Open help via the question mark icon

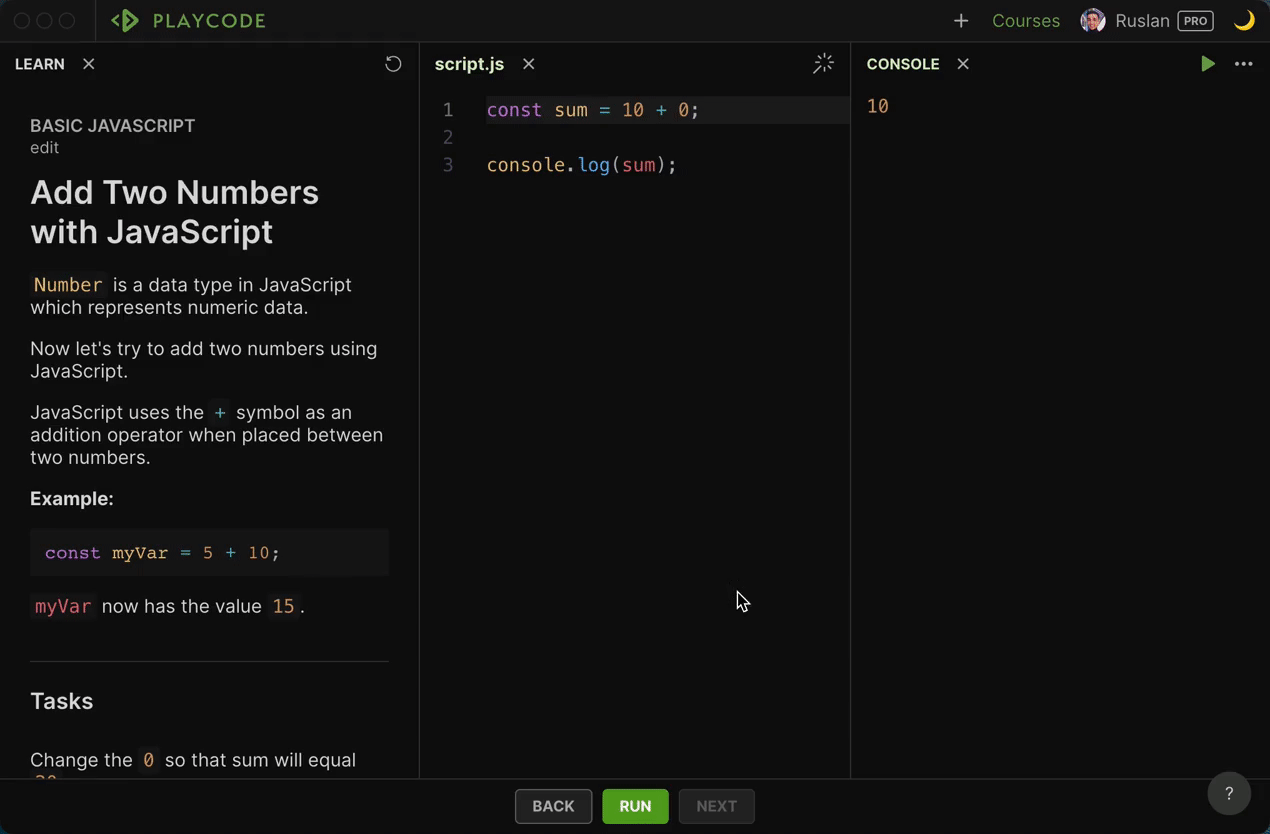1228,793
